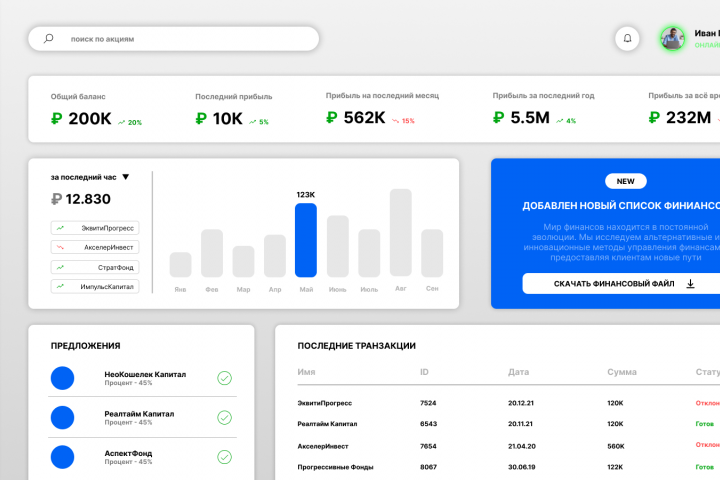Image resolution: width=720 pixels, height=480 pixels.
Task: Click the 5% upward trend indicator
Action: [259, 122]
